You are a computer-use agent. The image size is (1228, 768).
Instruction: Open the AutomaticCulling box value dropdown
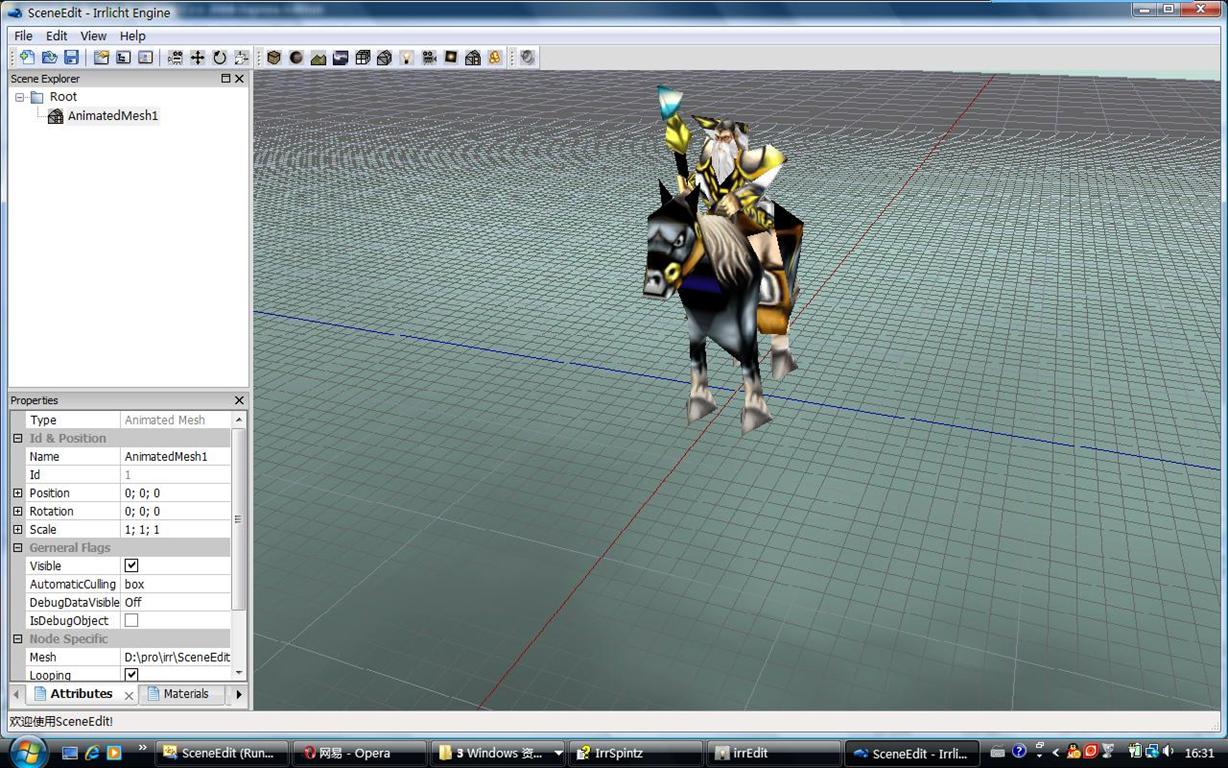(x=175, y=584)
